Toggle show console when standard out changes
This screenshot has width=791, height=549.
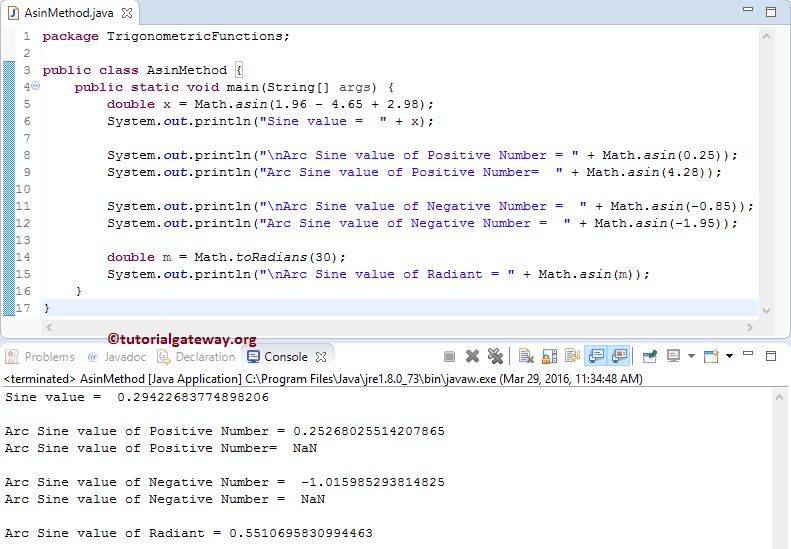click(x=596, y=356)
